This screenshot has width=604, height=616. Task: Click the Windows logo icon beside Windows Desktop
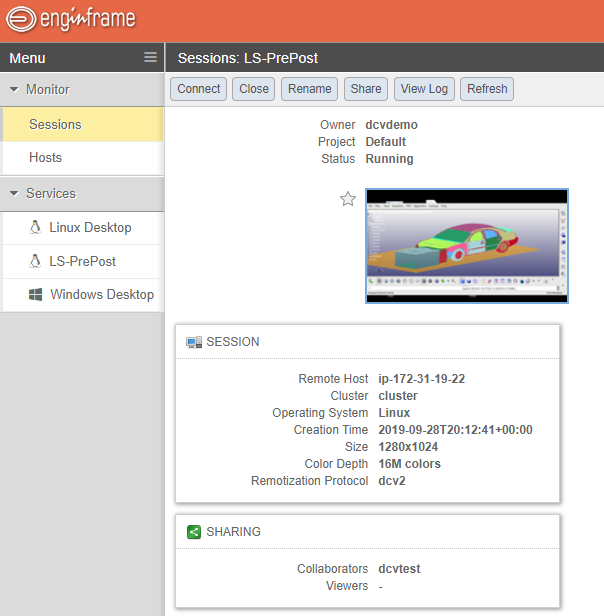35,295
